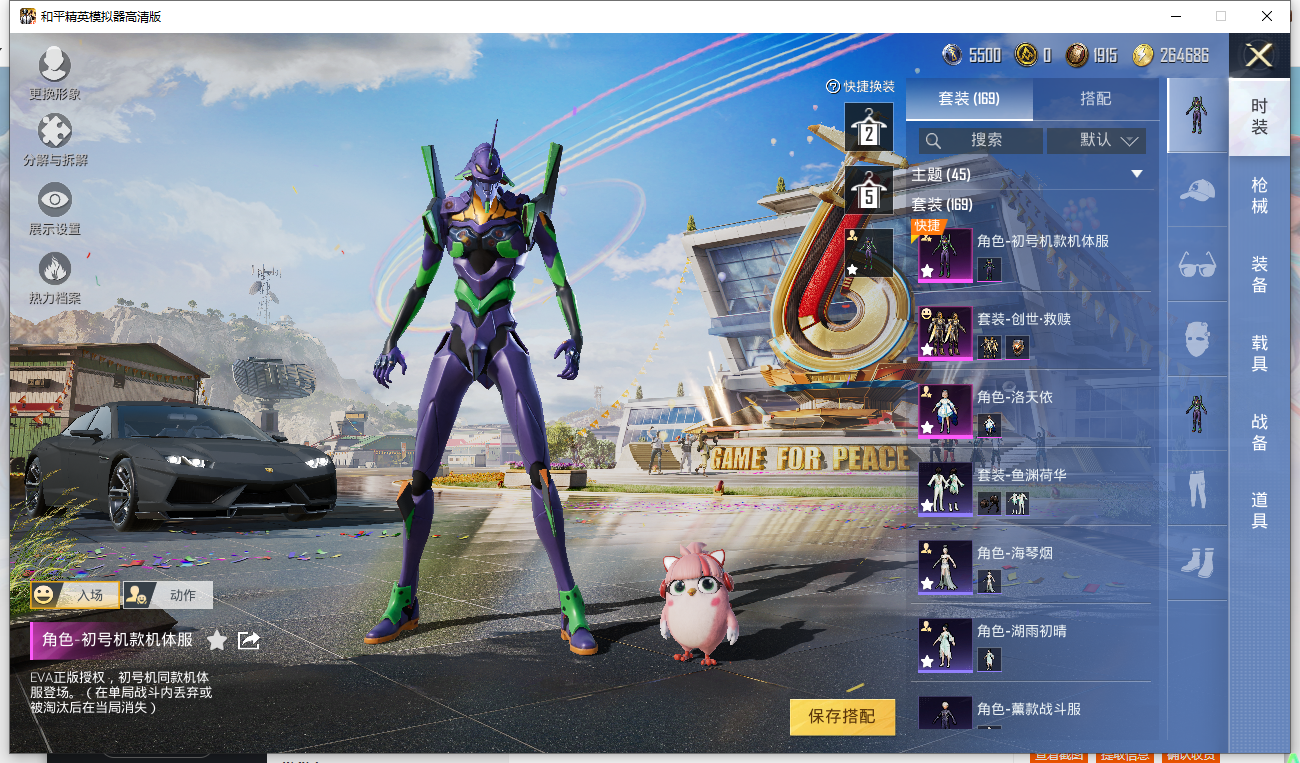This screenshot has height=763, width=1300.
Task: Toggle 展示设置 eye icon
Action: pos(55,201)
